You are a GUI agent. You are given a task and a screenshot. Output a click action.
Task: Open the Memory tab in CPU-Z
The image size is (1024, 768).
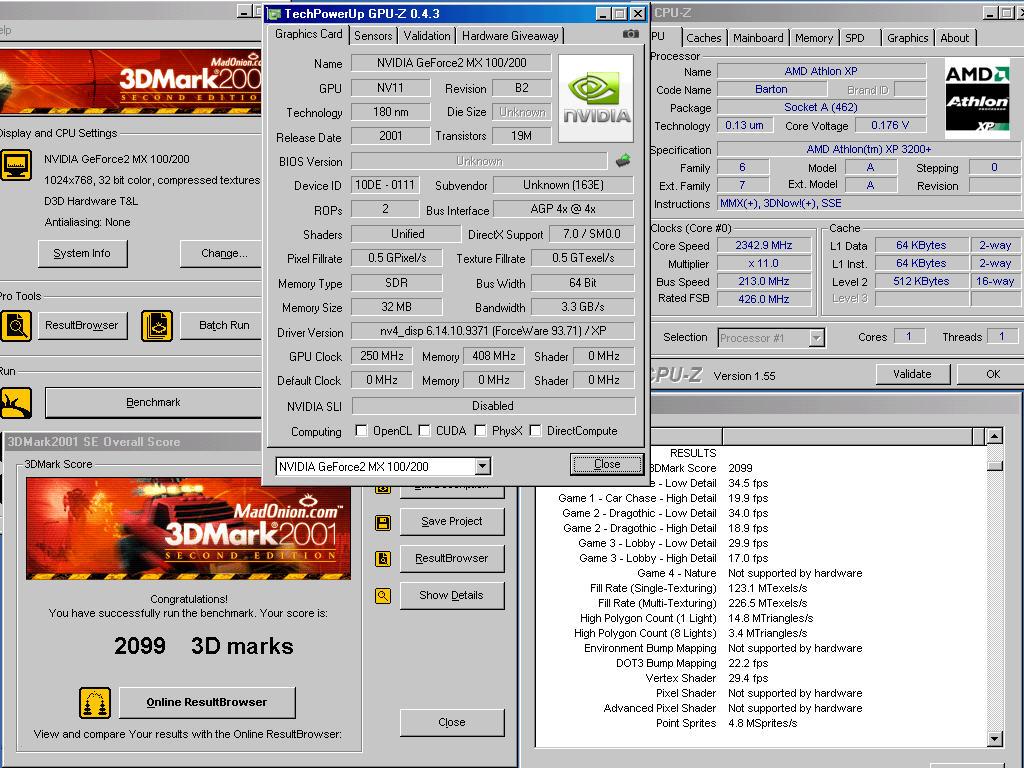click(813, 38)
